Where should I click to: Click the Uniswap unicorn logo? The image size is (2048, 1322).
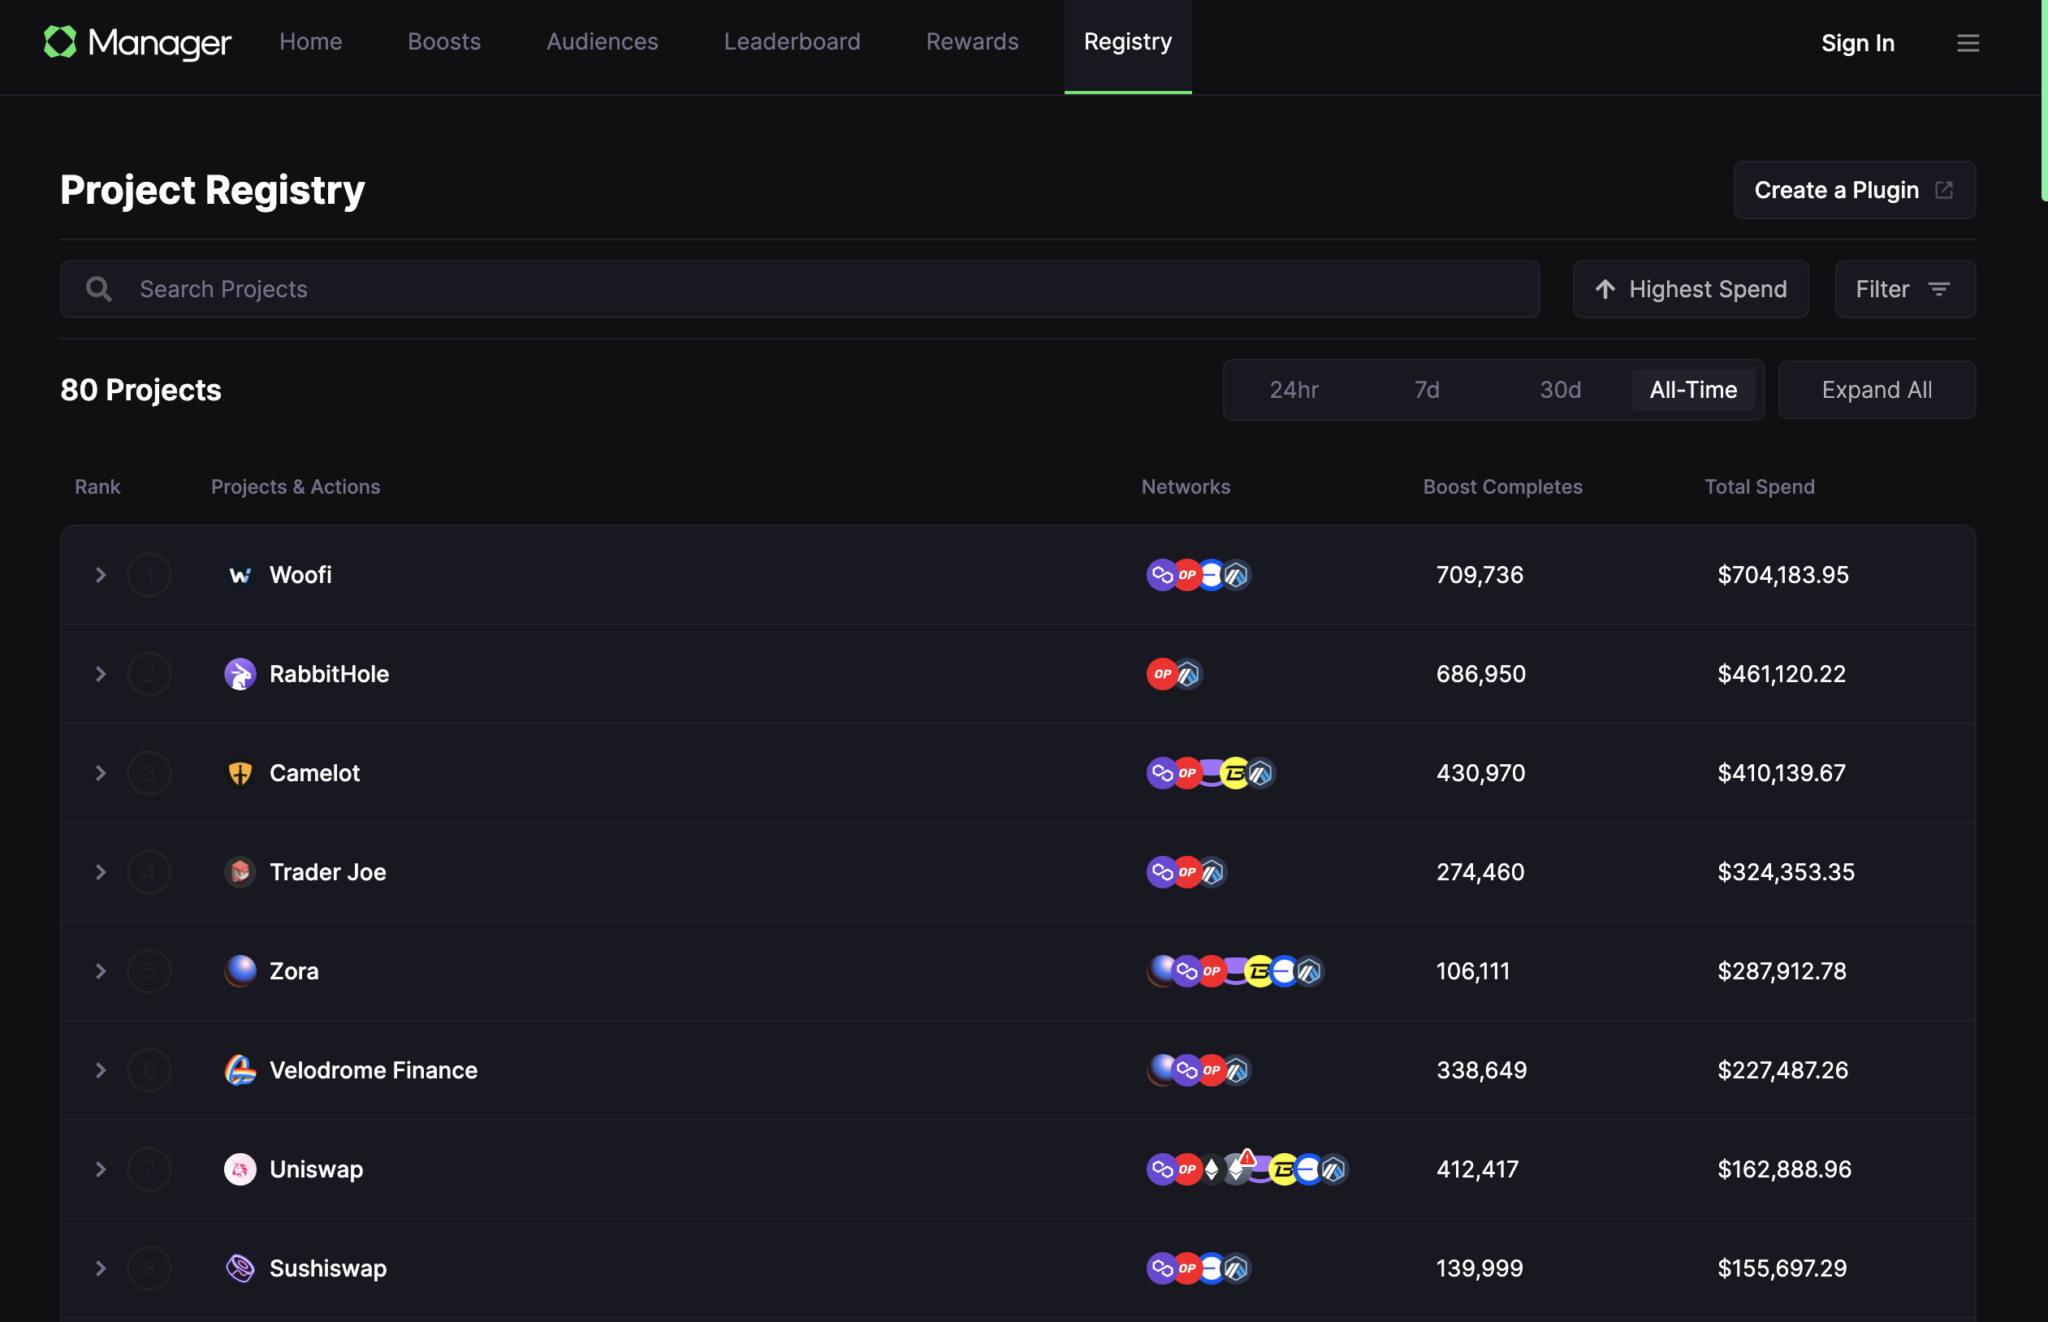click(240, 1169)
